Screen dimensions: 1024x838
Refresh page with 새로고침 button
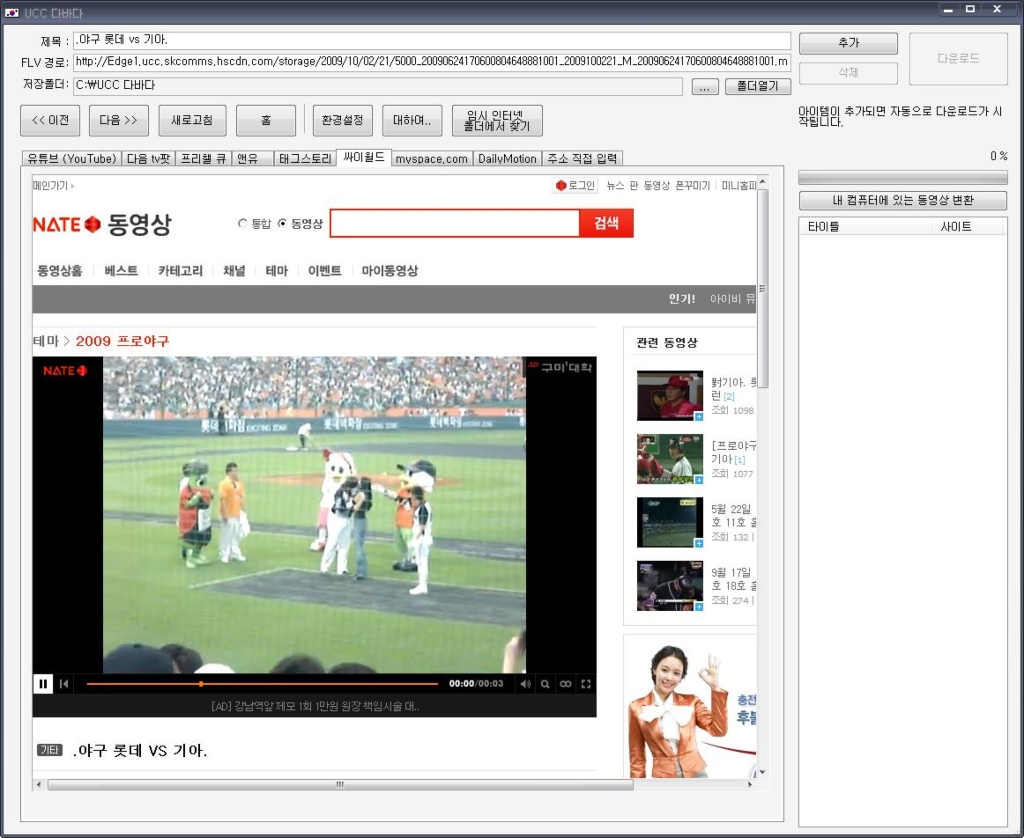[x=192, y=120]
